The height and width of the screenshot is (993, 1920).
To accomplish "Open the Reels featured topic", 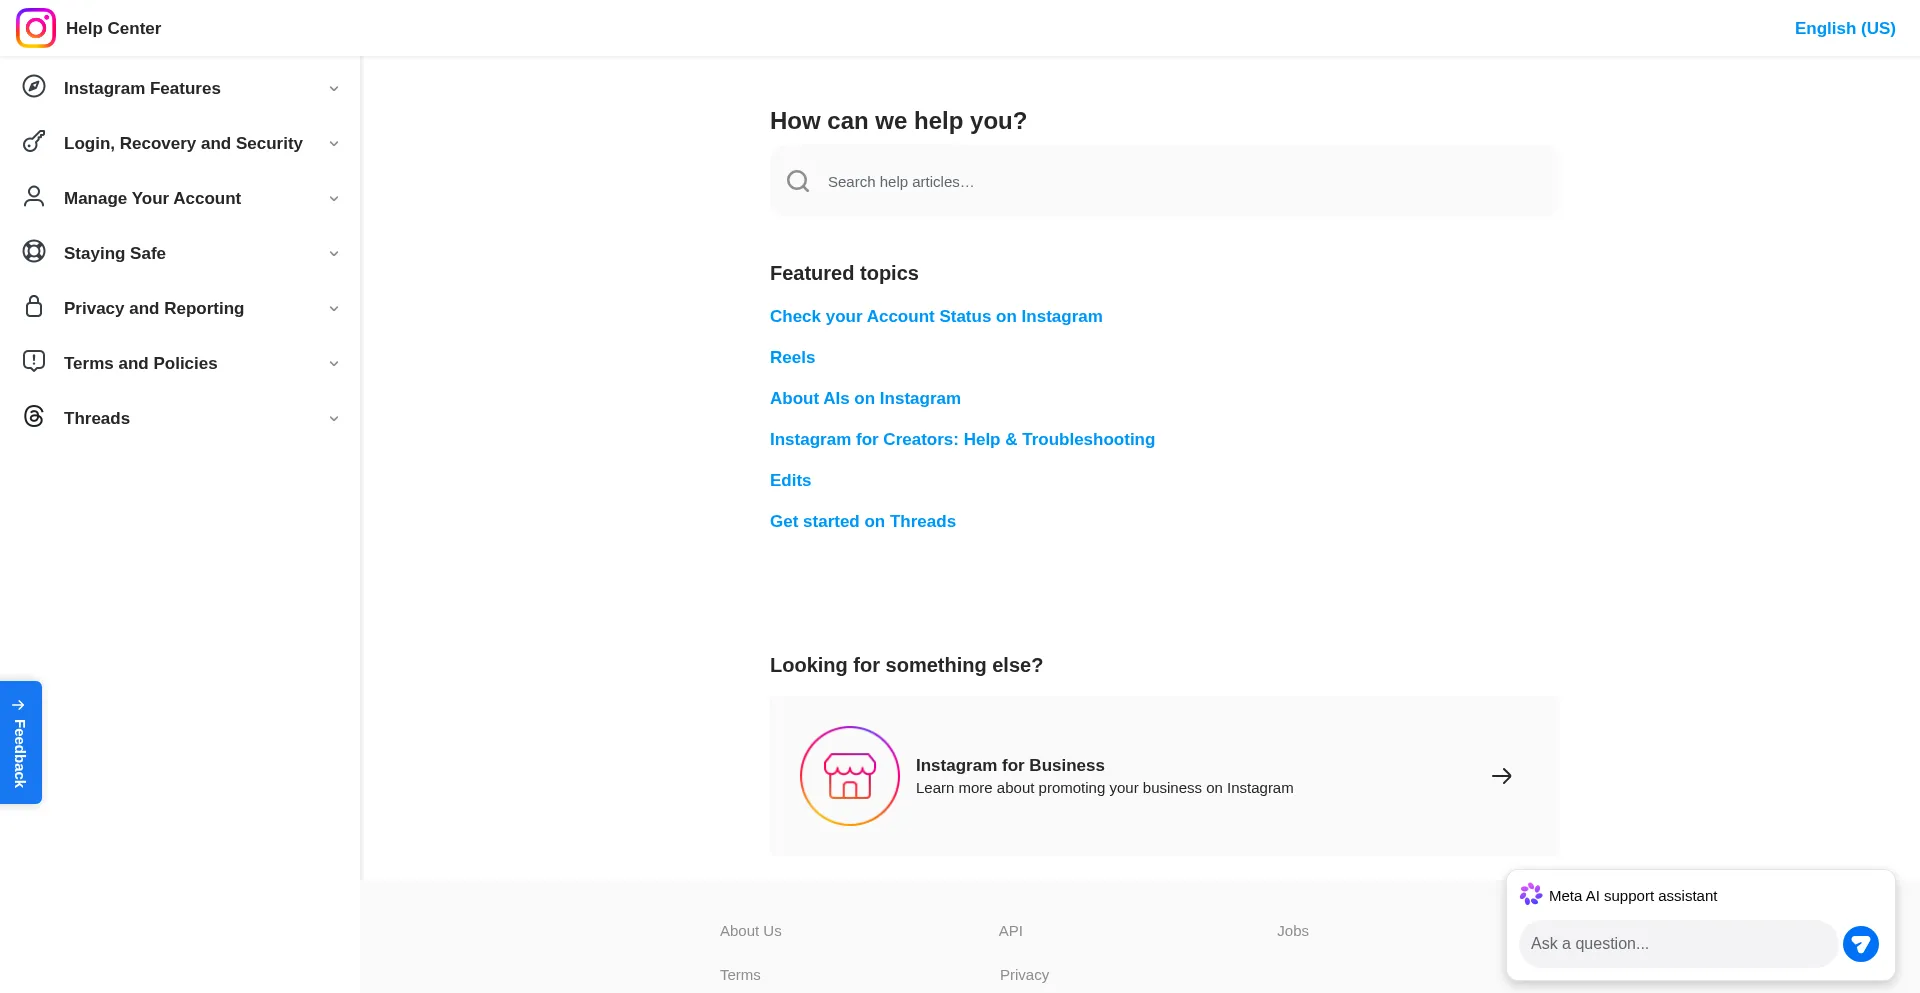I will click(x=792, y=357).
